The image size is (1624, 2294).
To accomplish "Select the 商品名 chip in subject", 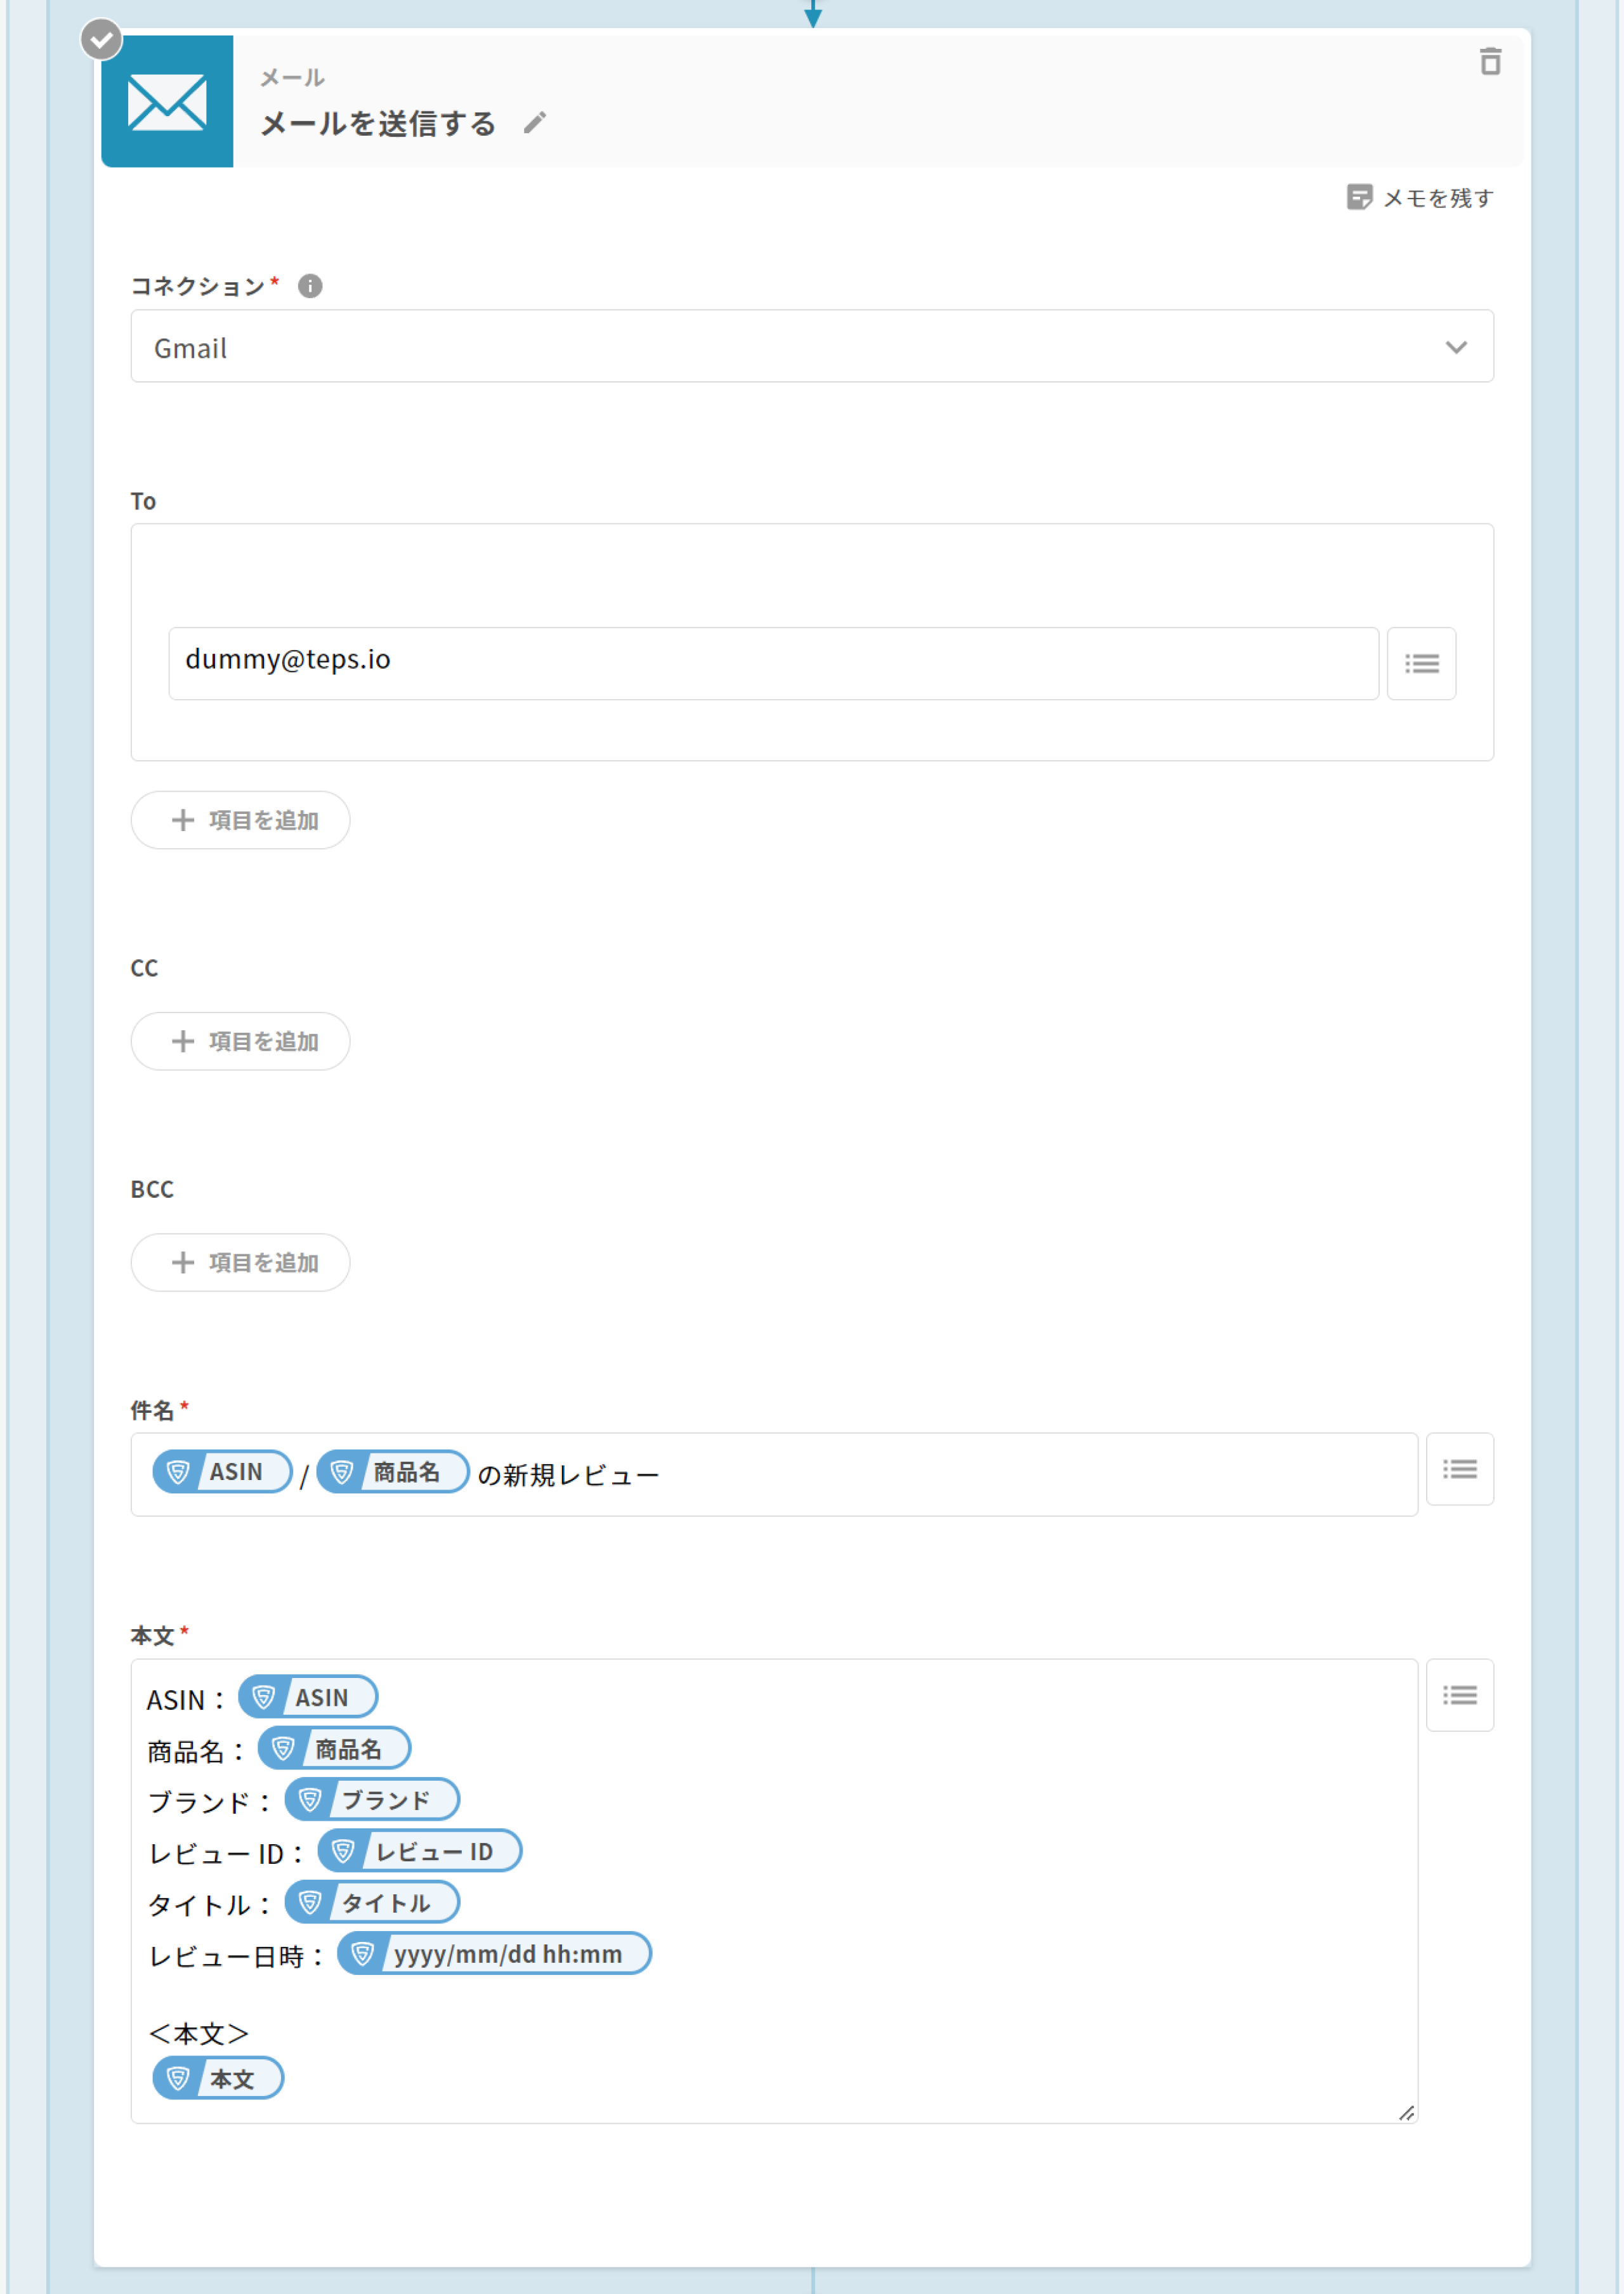I will pos(392,1472).
